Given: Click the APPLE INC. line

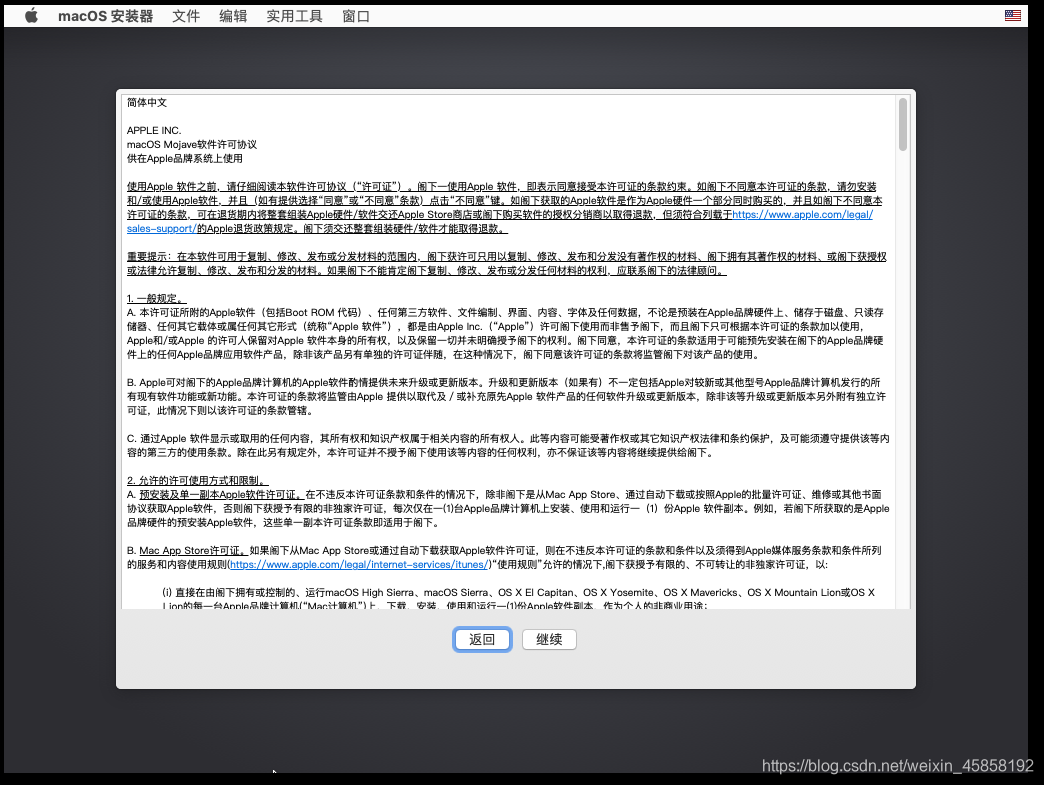Looking at the screenshot, I should pyautogui.click(x=154, y=131).
